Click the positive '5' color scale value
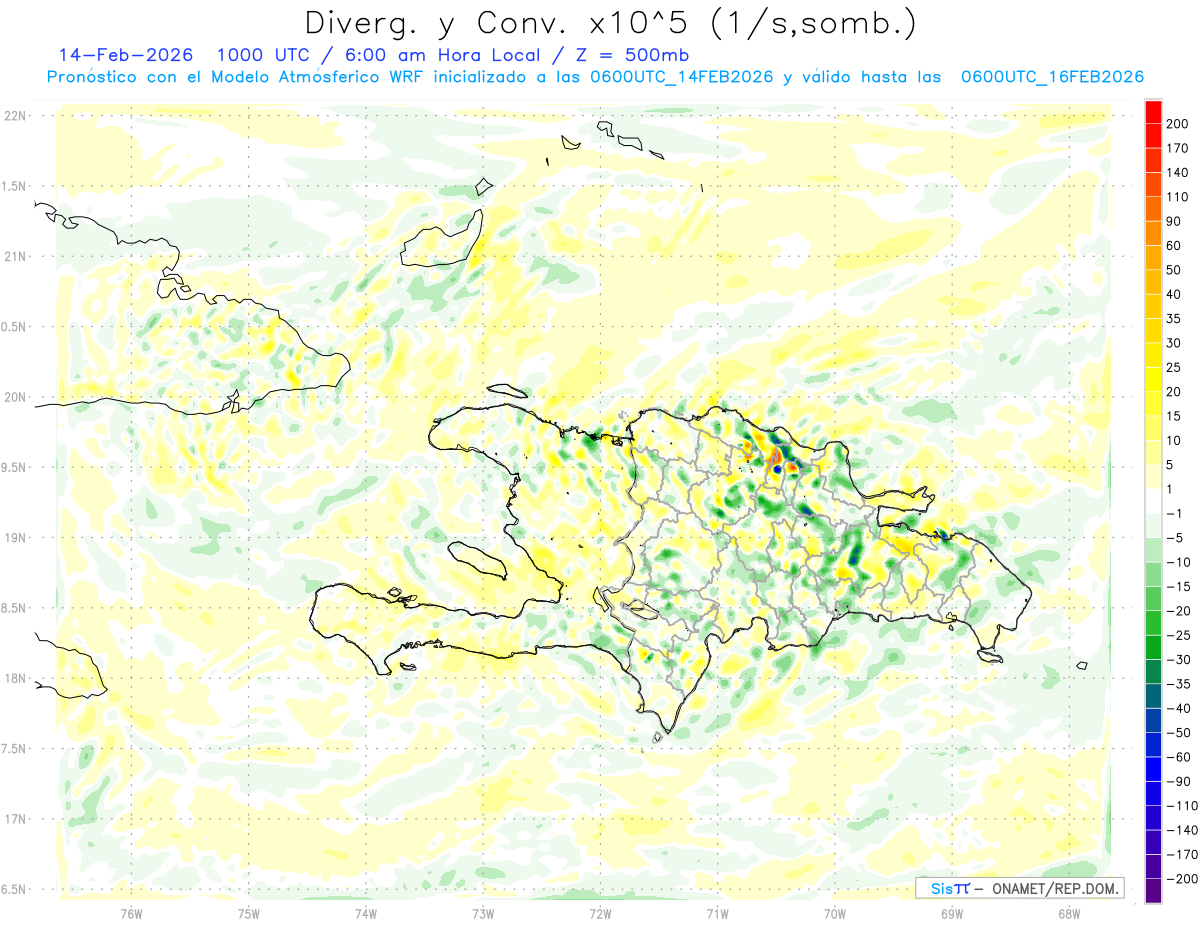The height and width of the screenshot is (927, 1200). coord(1171,465)
